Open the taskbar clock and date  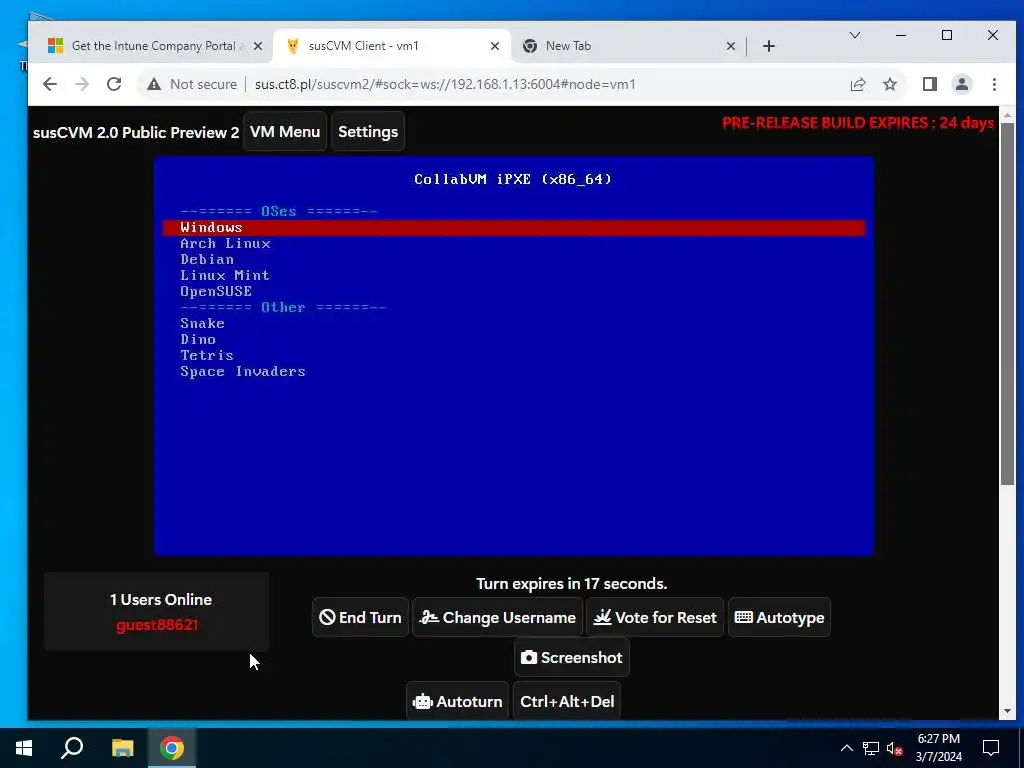[x=938, y=748]
